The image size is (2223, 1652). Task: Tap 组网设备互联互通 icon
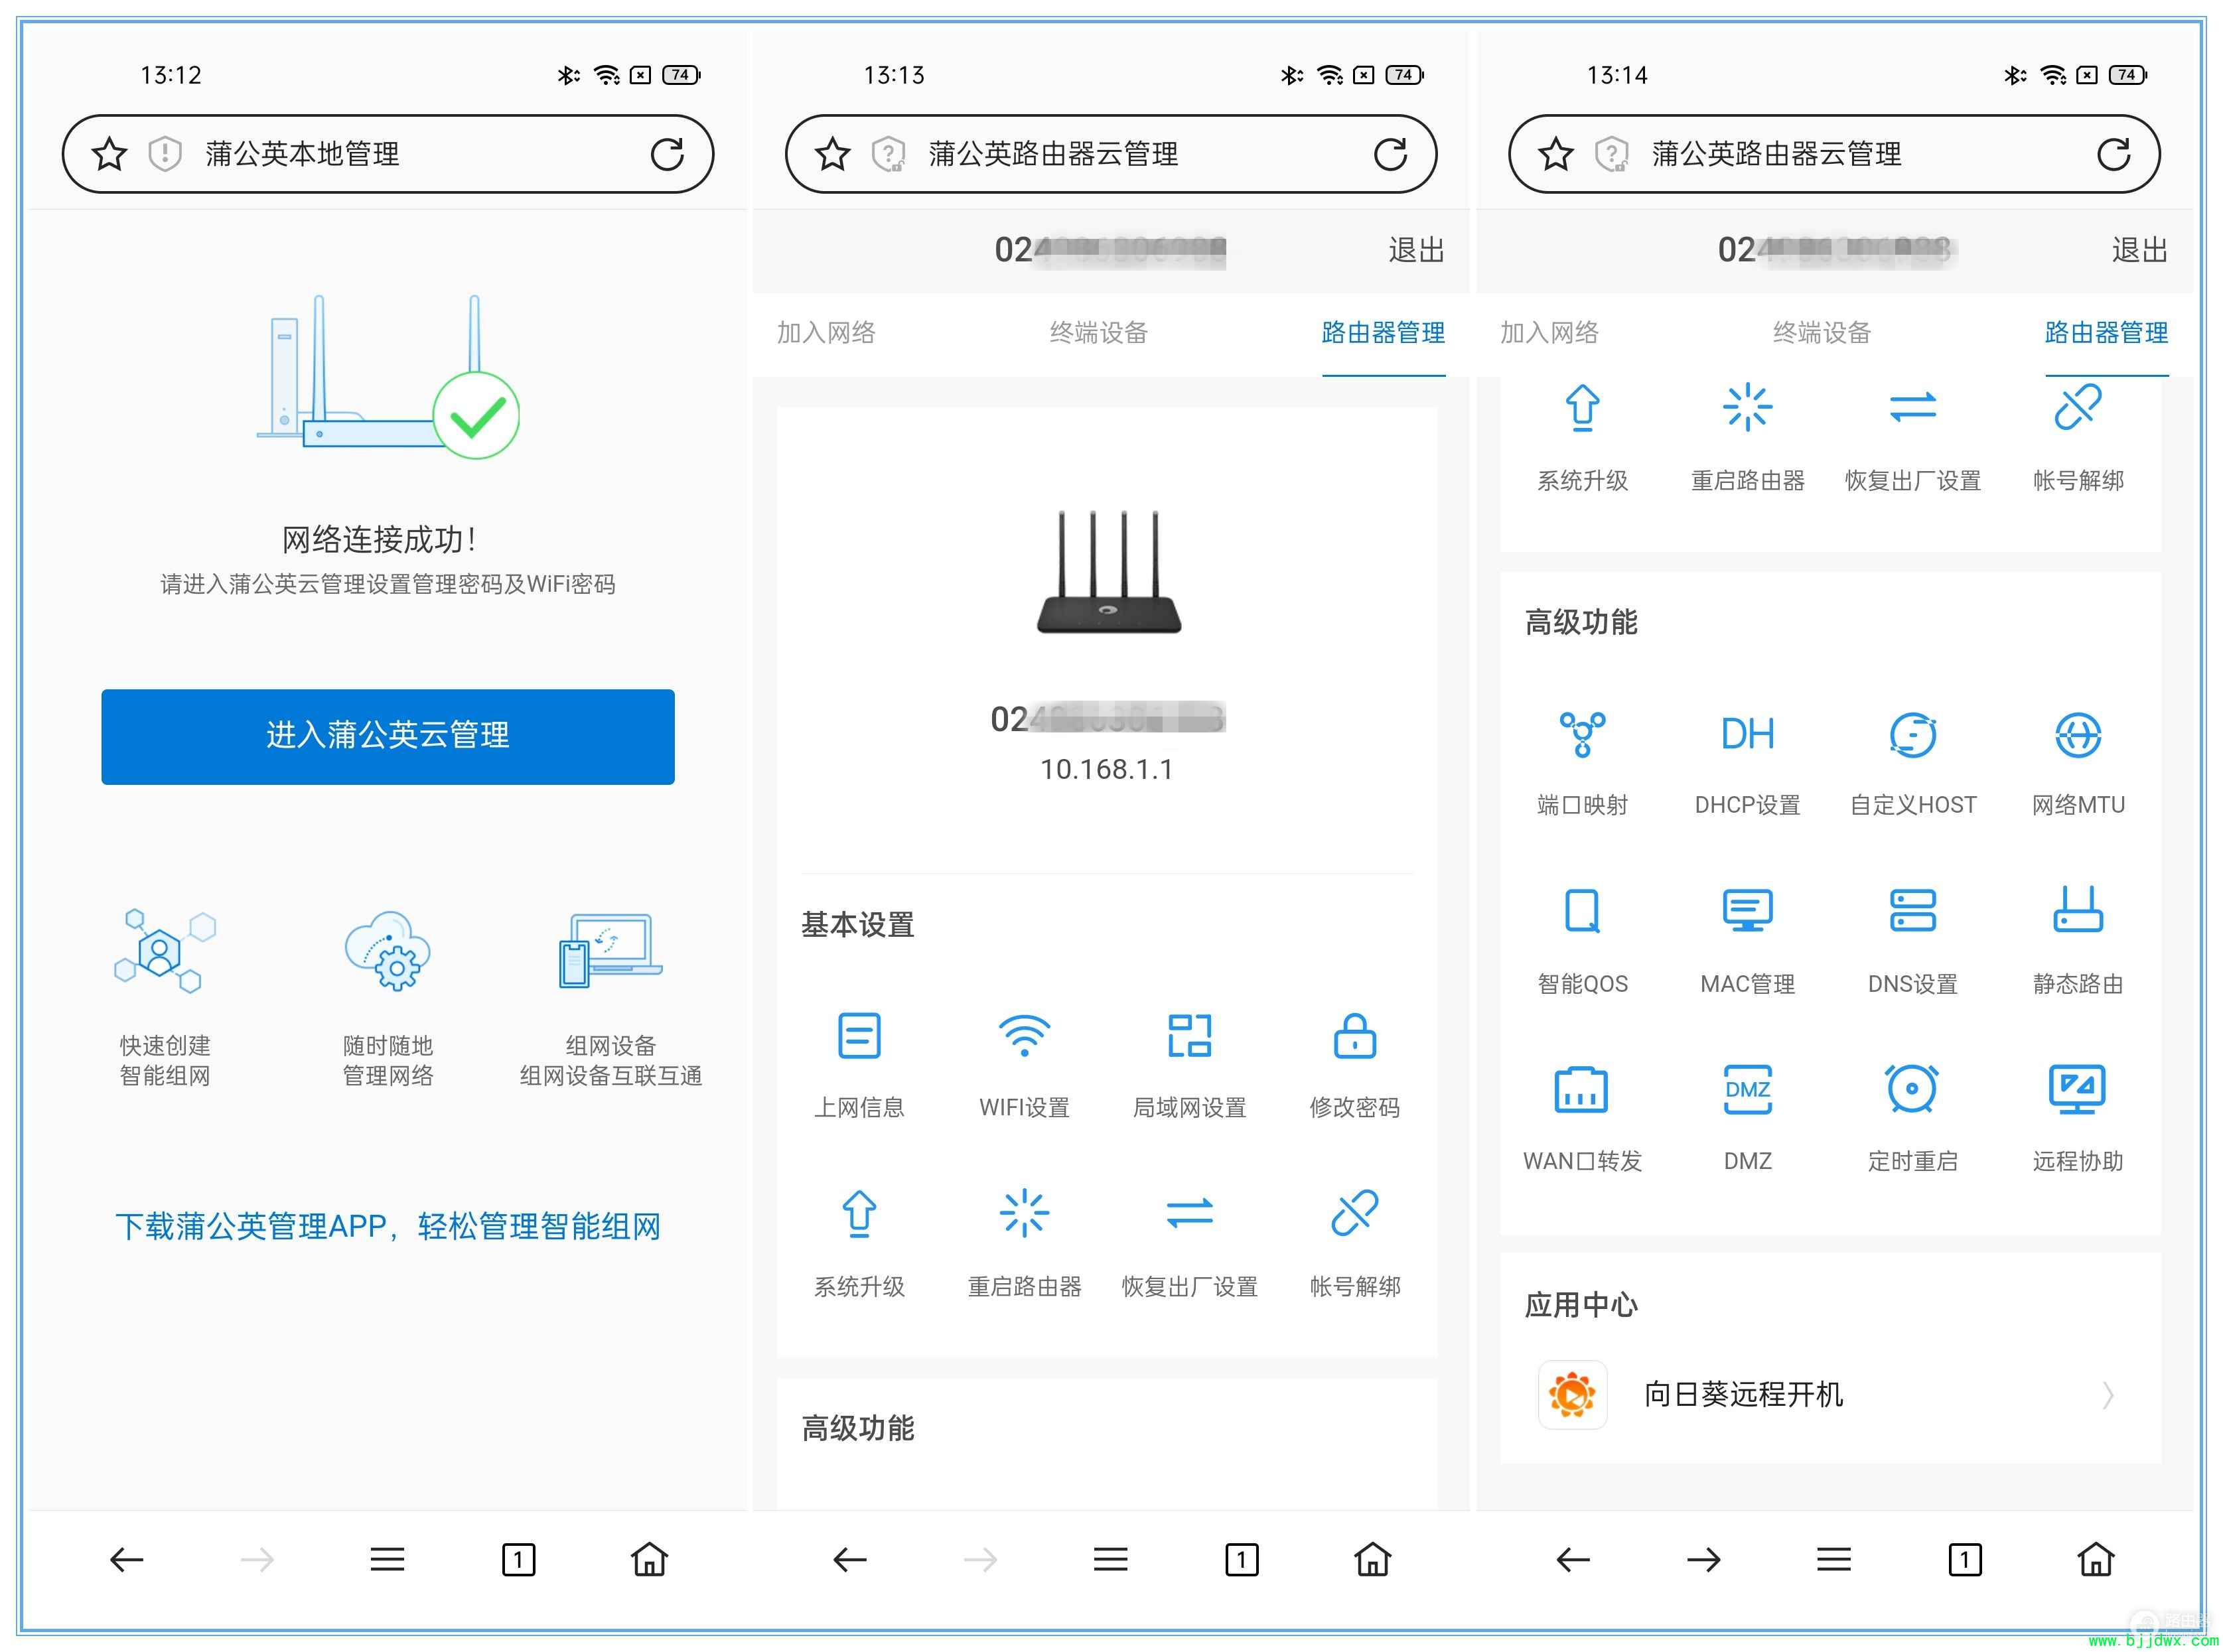610,950
